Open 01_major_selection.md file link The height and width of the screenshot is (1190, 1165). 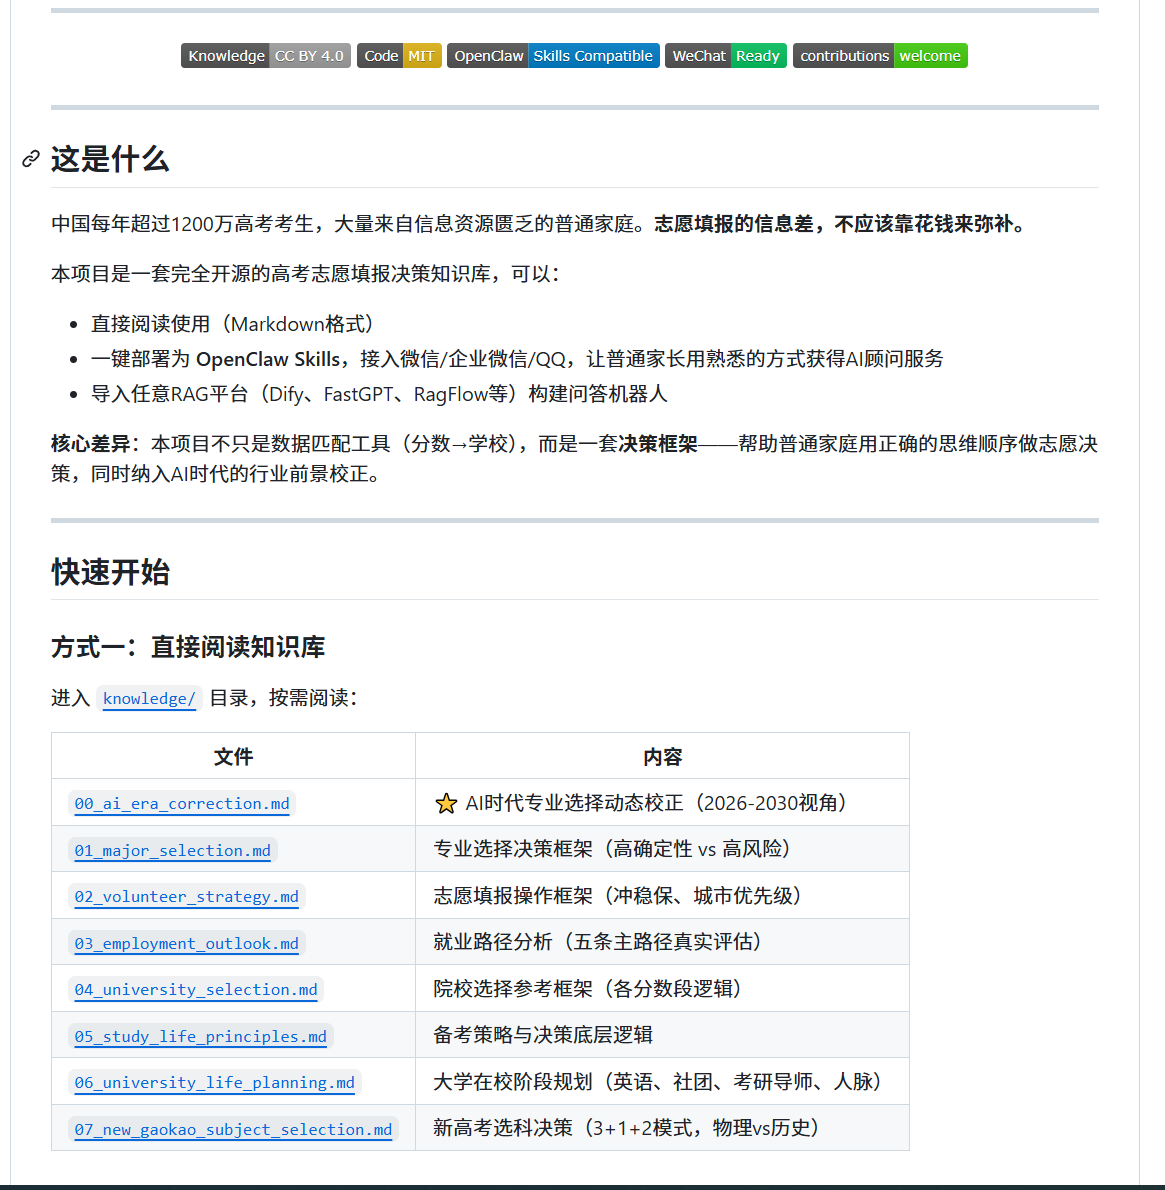tap(172, 851)
